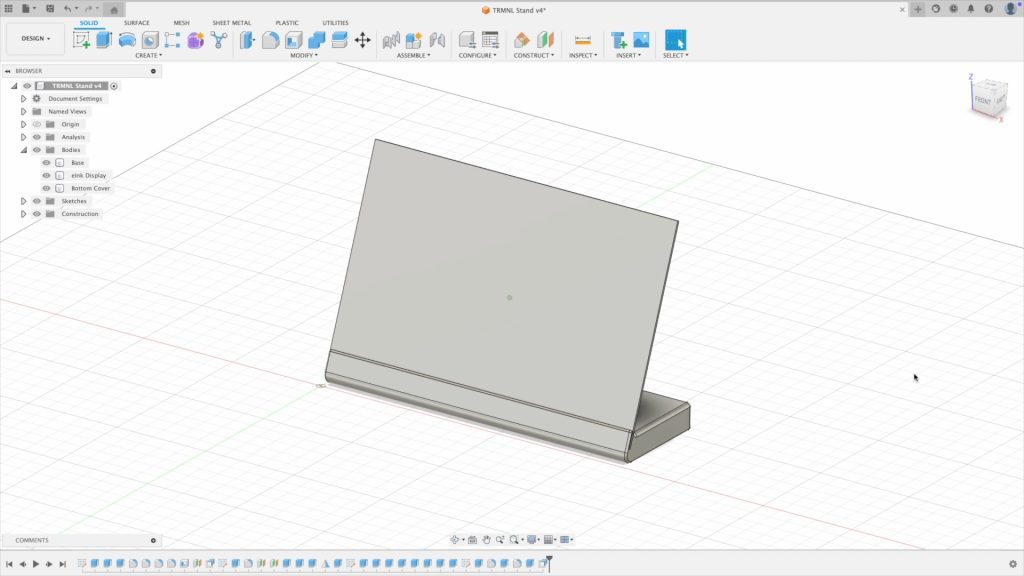Open the Create Sketch tool

click(81, 38)
